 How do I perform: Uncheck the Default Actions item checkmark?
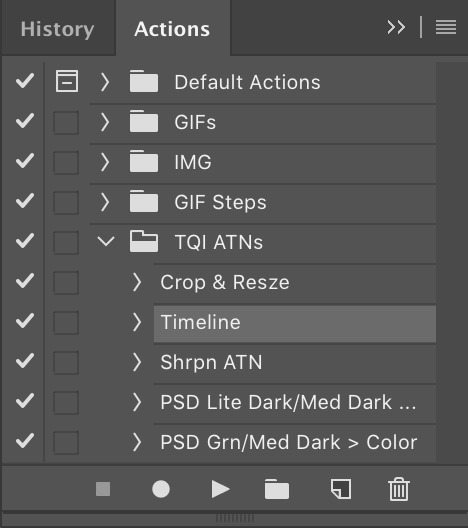pyautogui.click(x=25, y=81)
